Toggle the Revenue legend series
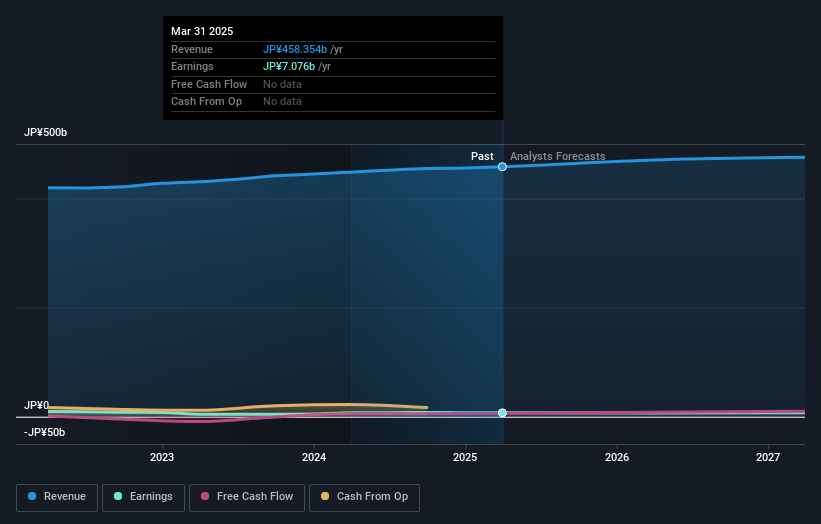Screen dimensions: 821x524 57,497
